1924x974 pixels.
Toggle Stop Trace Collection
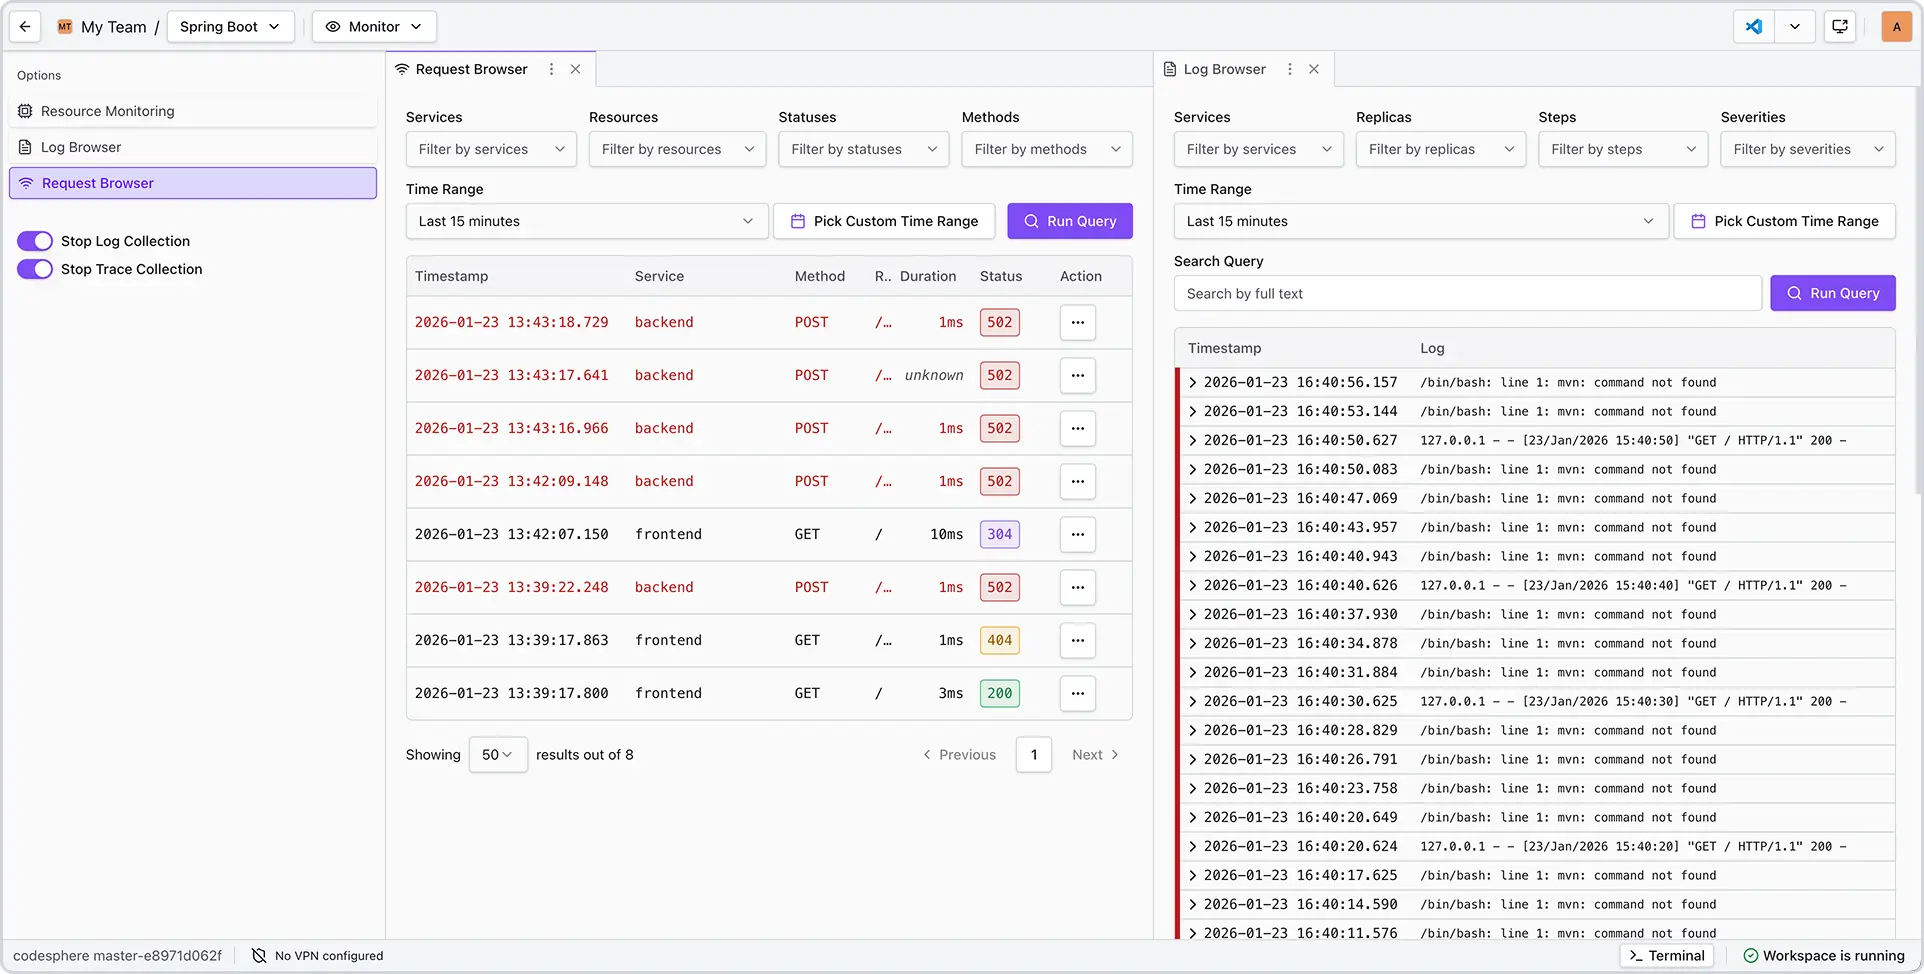34,269
